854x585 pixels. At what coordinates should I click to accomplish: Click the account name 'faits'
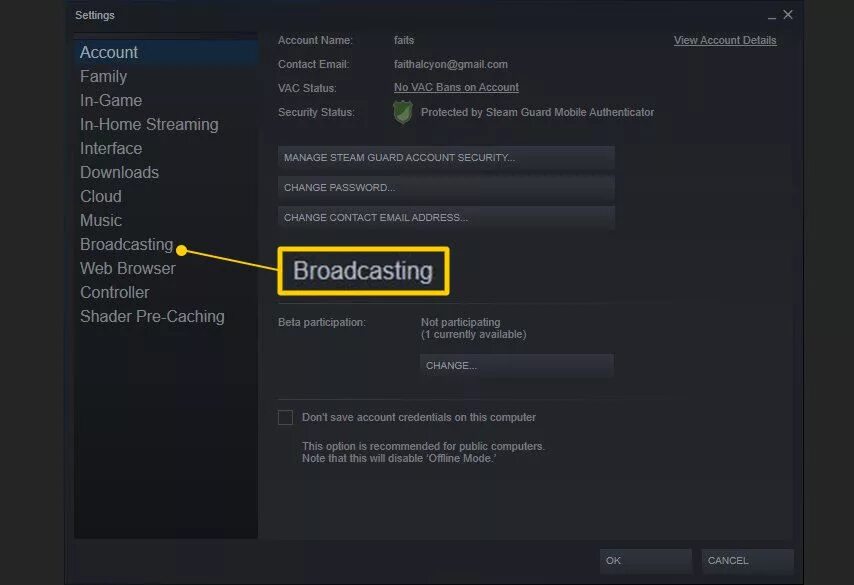tap(404, 40)
